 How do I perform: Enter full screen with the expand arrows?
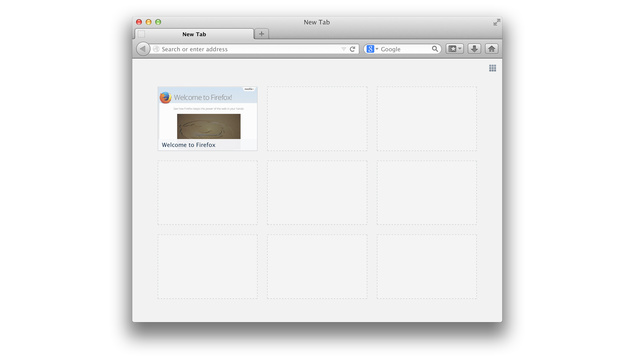(x=496, y=22)
